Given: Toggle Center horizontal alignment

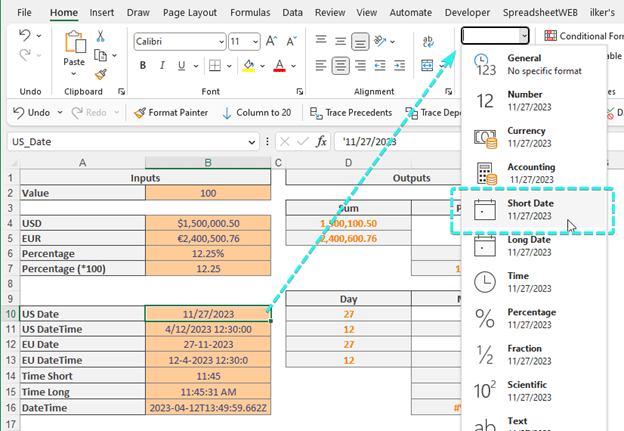Looking at the screenshot, I should click(341, 66).
